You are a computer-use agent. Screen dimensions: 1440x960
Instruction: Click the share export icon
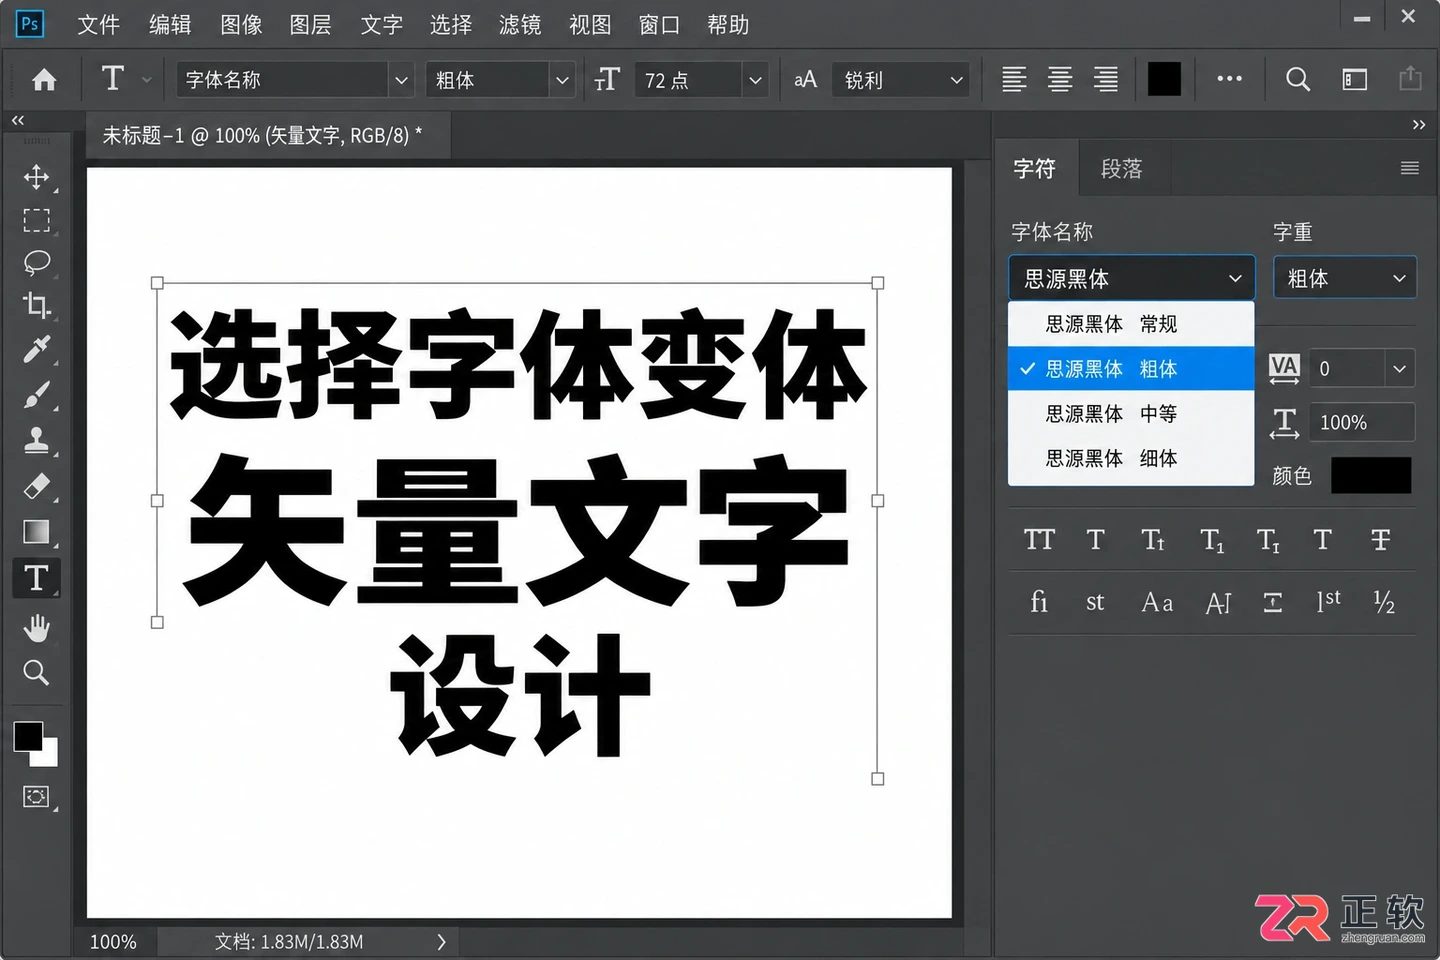click(x=1410, y=78)
